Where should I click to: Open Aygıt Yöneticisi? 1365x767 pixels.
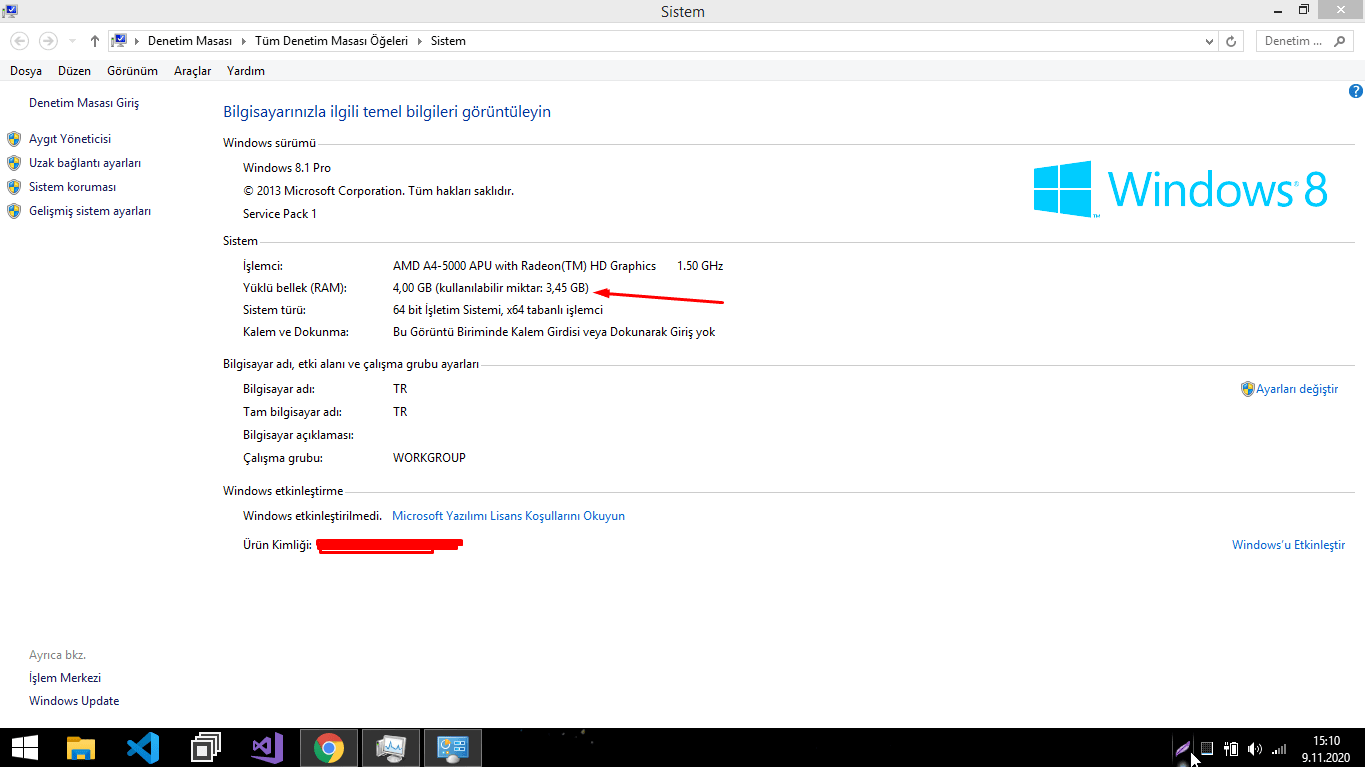pyautogui.click(x=70, y=139)
